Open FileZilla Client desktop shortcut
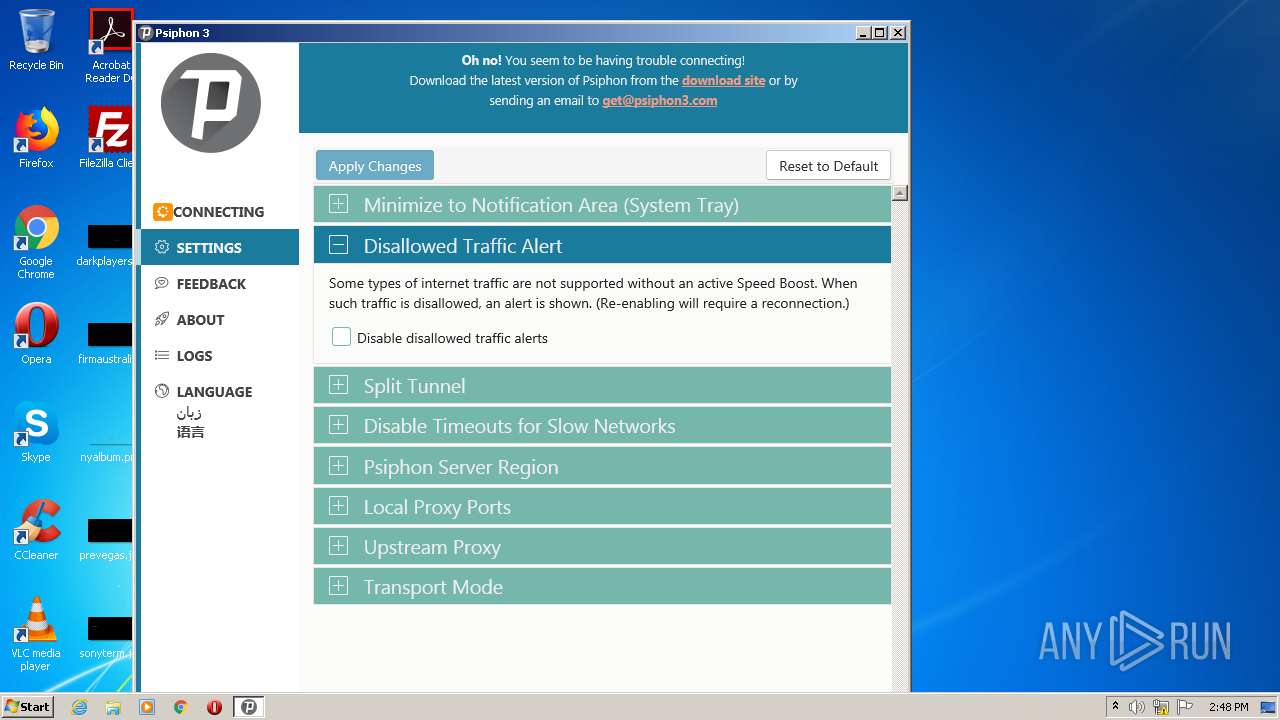This screenshot has height=720, width=1280. pyautogui.click(x=108, y=138)
